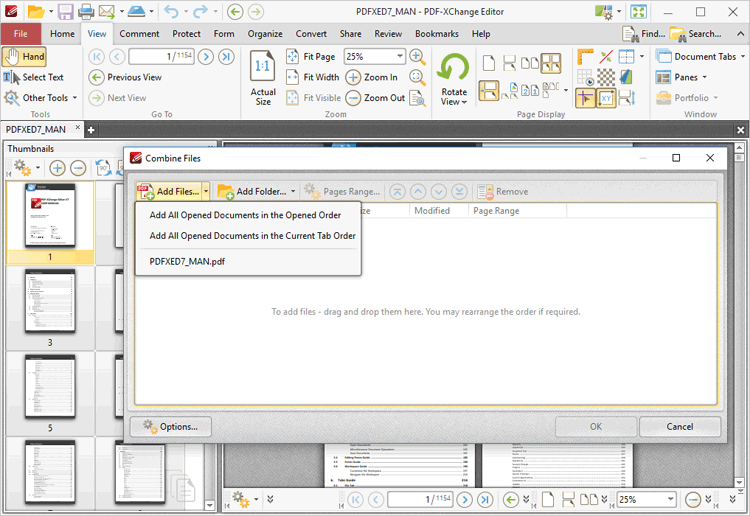Open the Panes dropdown
This screenshot has height=516, width=750.
681,77
